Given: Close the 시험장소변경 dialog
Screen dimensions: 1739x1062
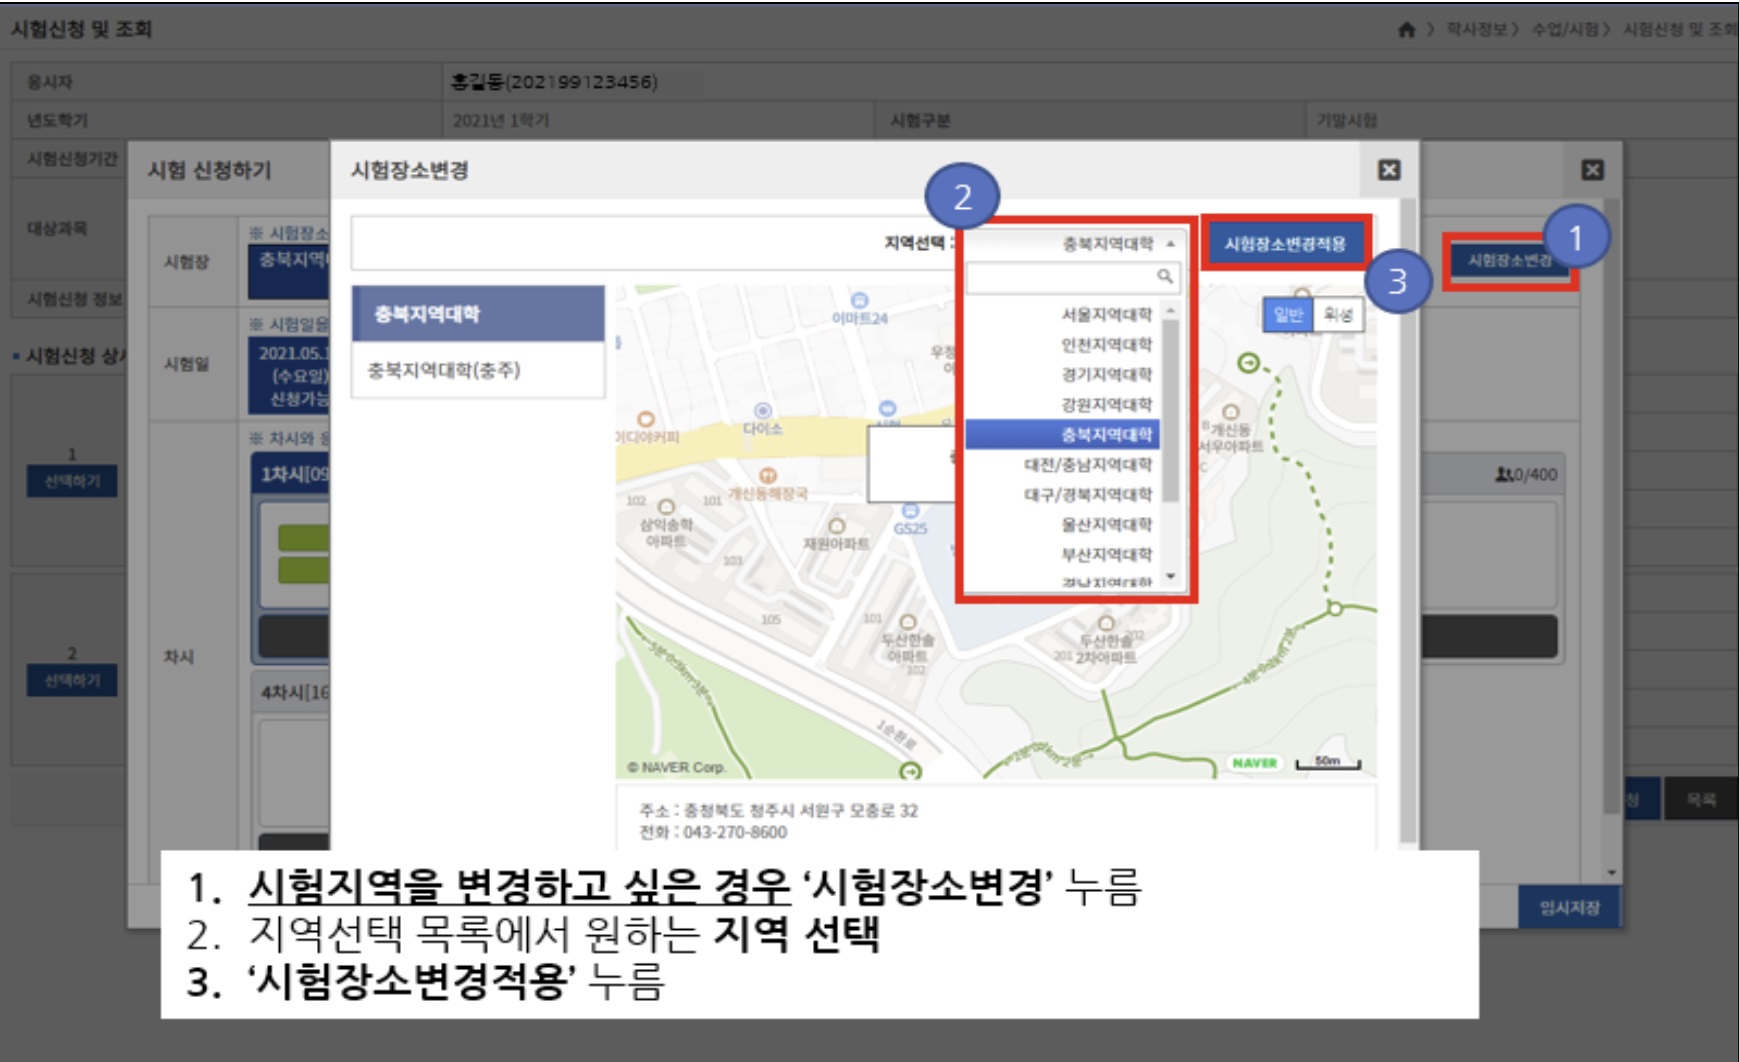Looking at the screenshot, I should 1389,170.
